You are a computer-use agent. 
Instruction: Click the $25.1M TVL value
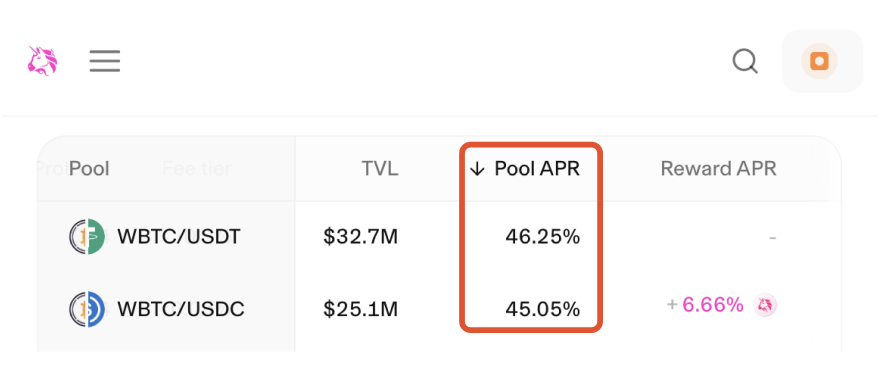[x=361, y=309]
